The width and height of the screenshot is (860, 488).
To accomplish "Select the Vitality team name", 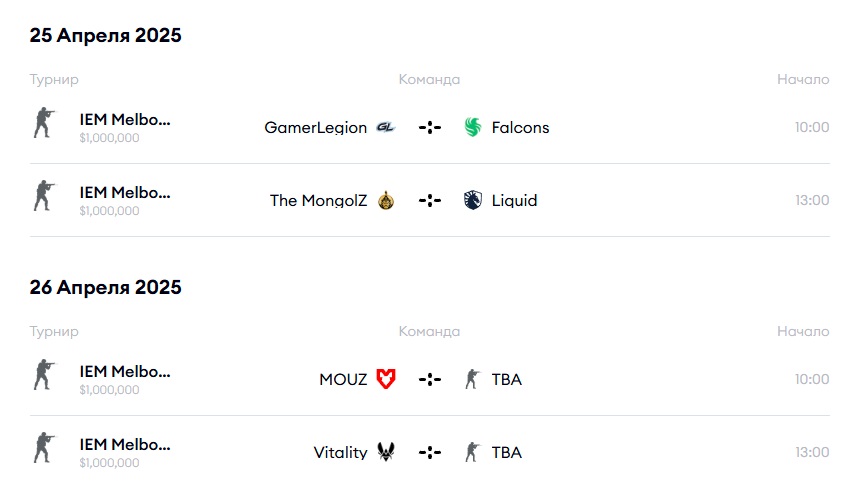I will click(x=340, y=452).
